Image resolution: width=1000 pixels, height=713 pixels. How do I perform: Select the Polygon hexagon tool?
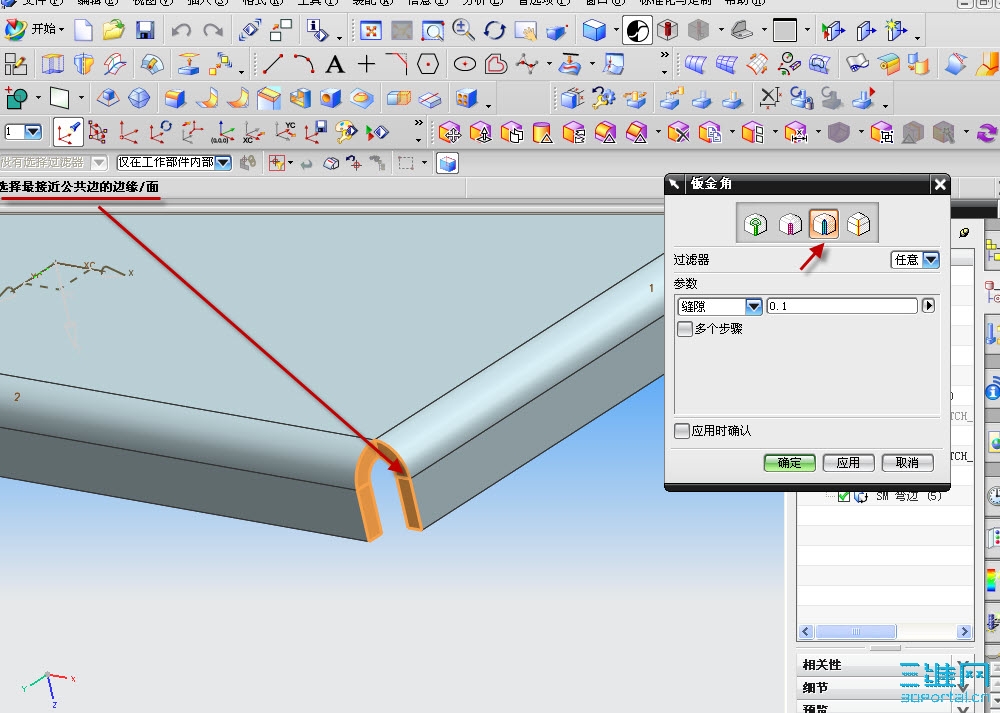tap(428, 64)
